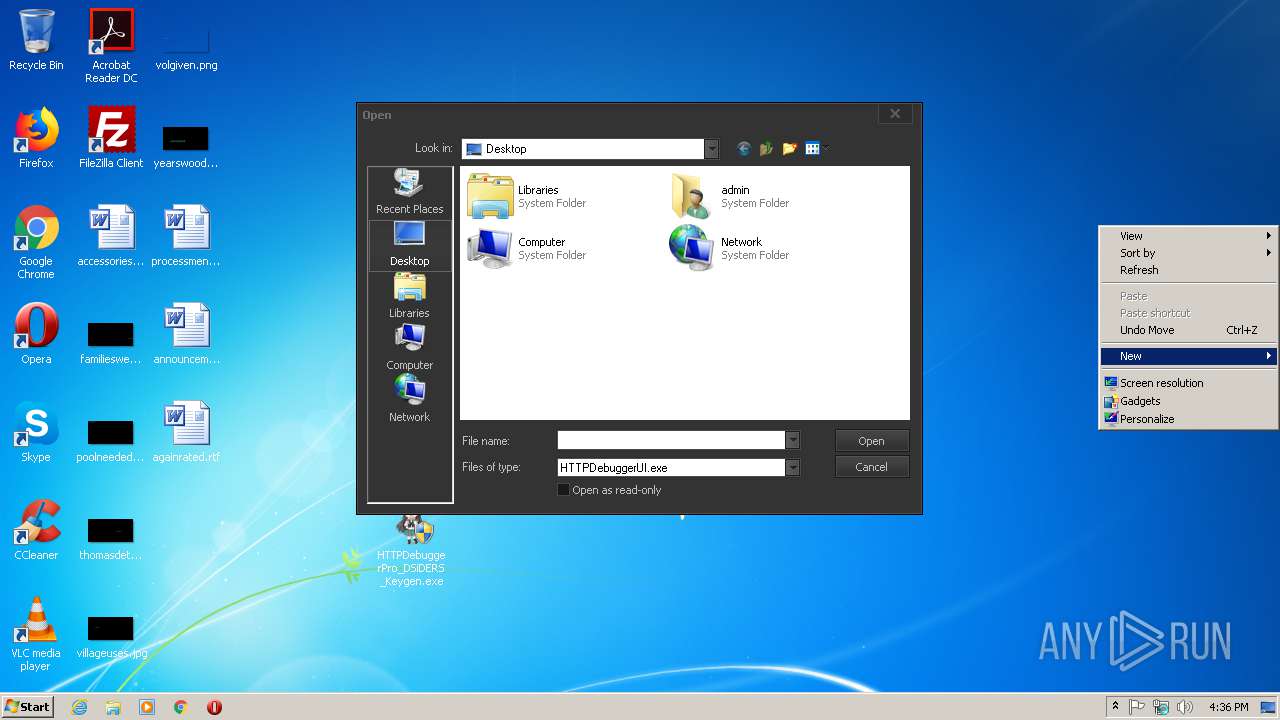This screenshot has width=1280, height=720.
Task: Select the accessories Word document icon
Action: pyautogui.click(x=111, y=236)
